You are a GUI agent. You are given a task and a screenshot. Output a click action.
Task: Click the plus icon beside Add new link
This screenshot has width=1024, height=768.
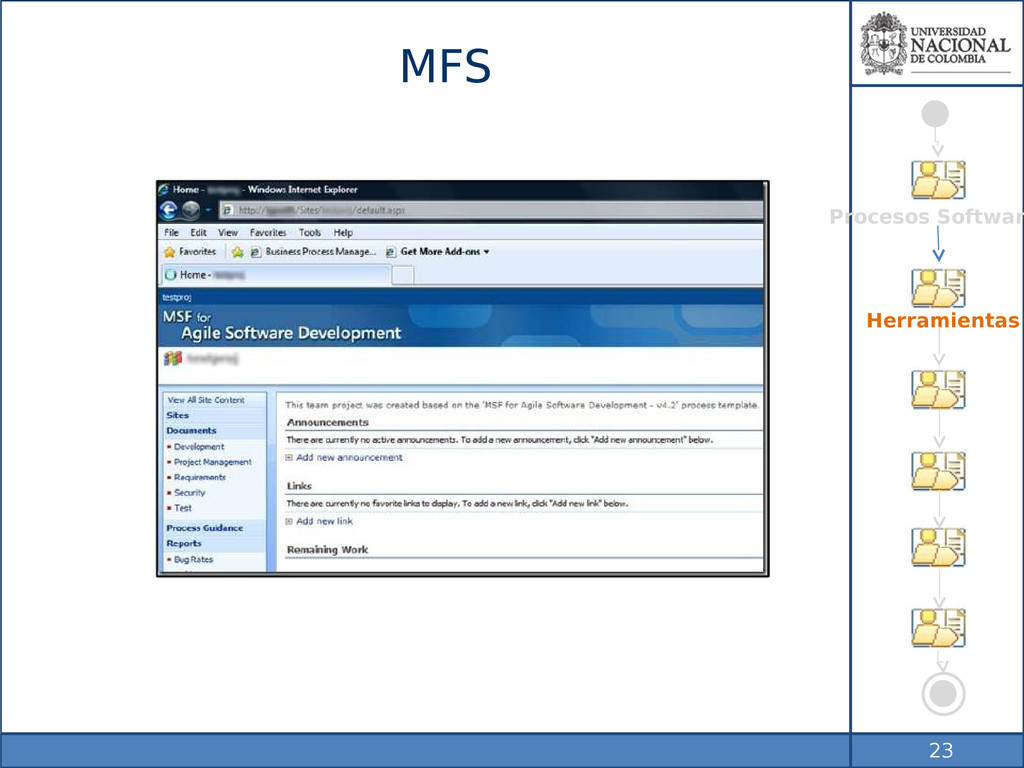tap(289, 521)
